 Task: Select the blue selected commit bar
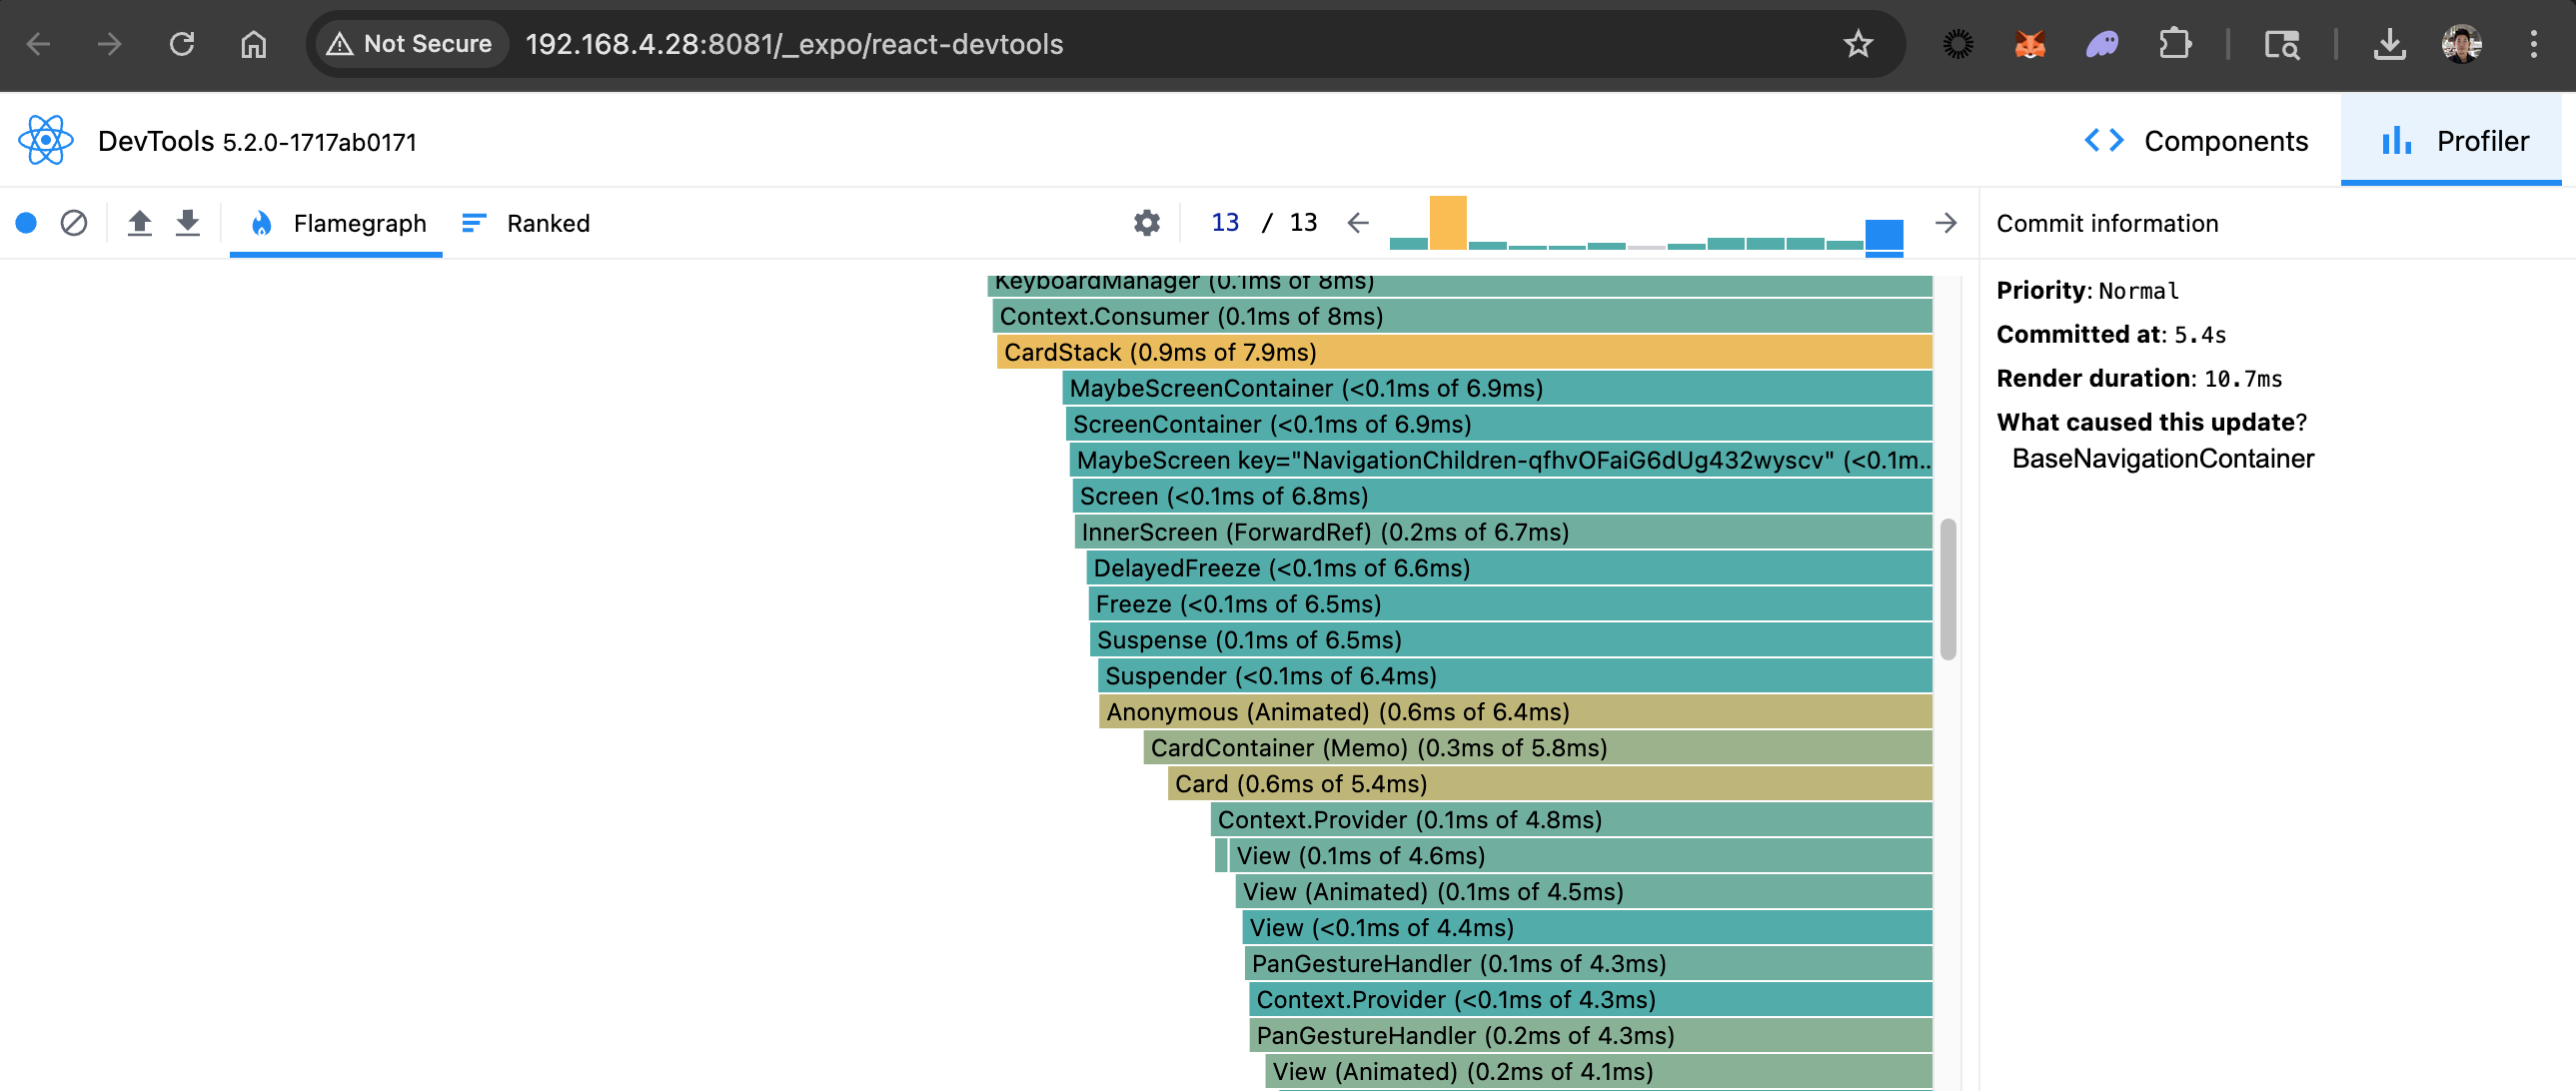click(1883, 236)
